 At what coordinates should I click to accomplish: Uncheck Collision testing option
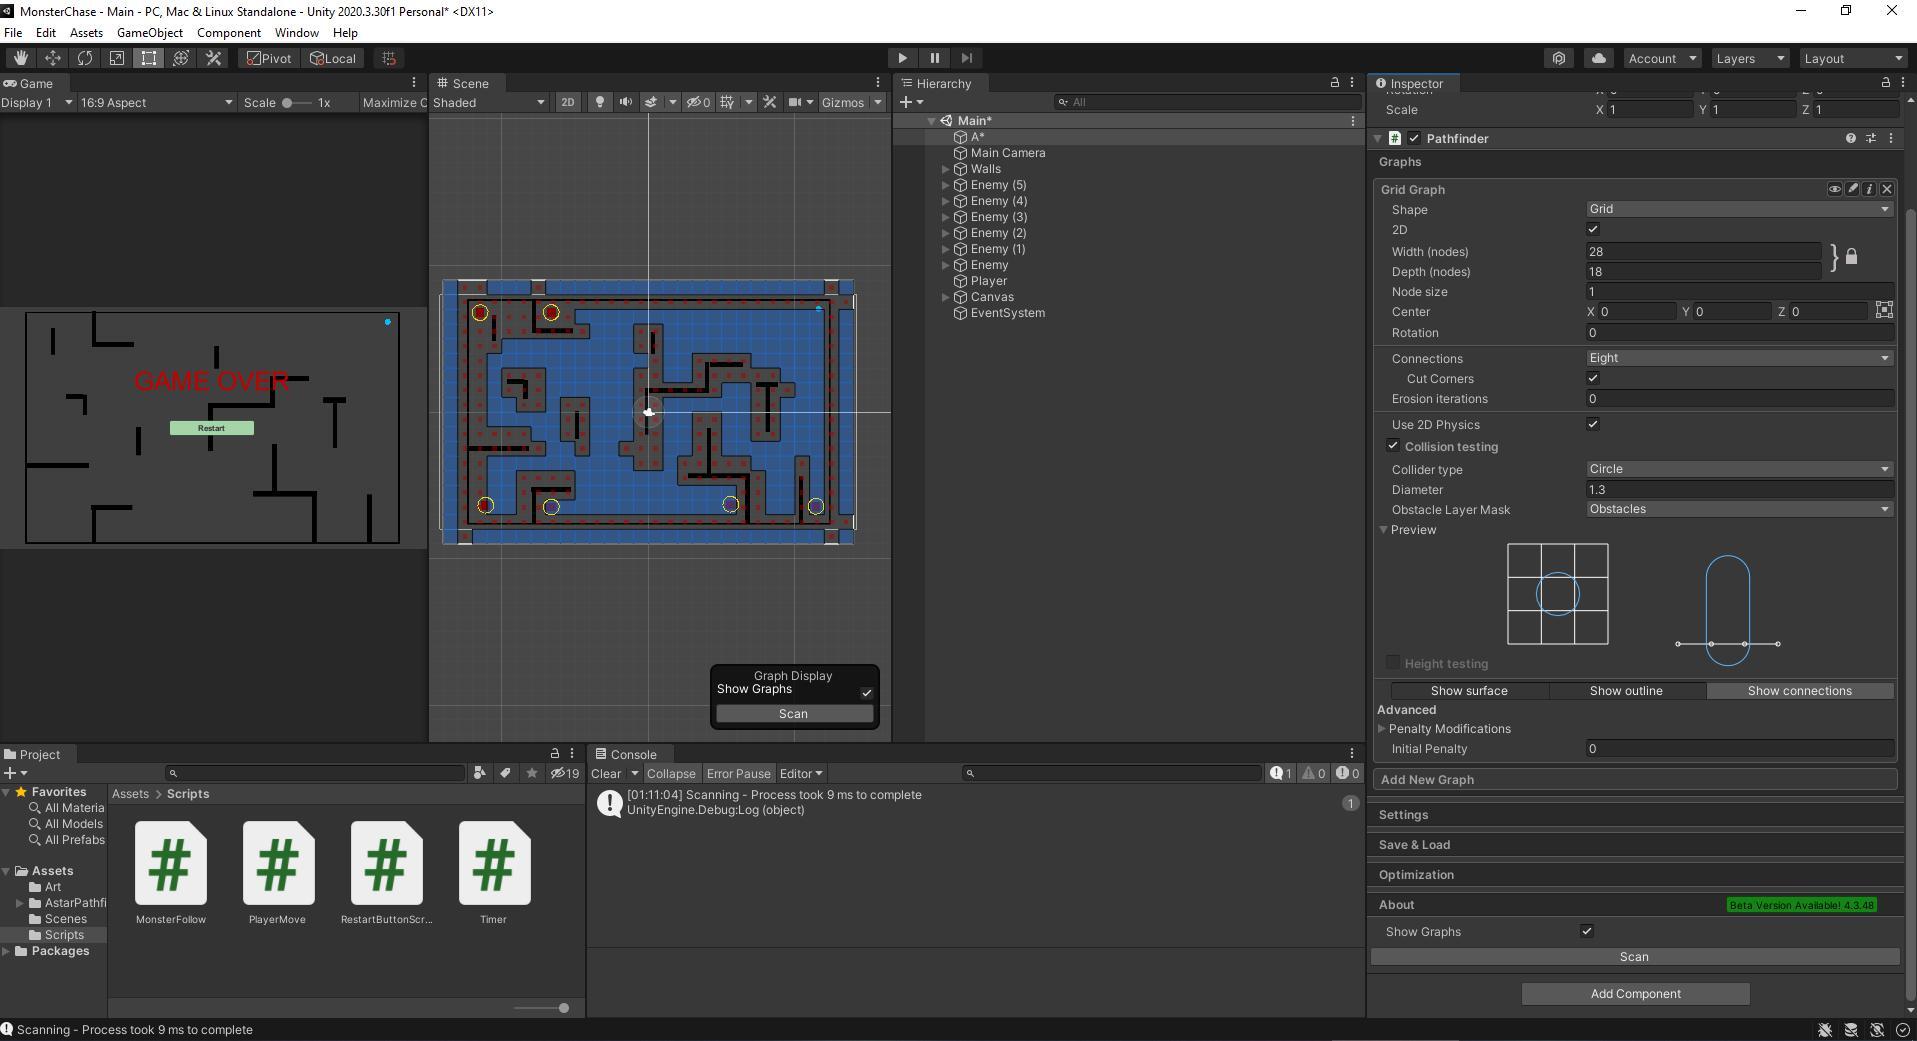(x=1393, y=446)
